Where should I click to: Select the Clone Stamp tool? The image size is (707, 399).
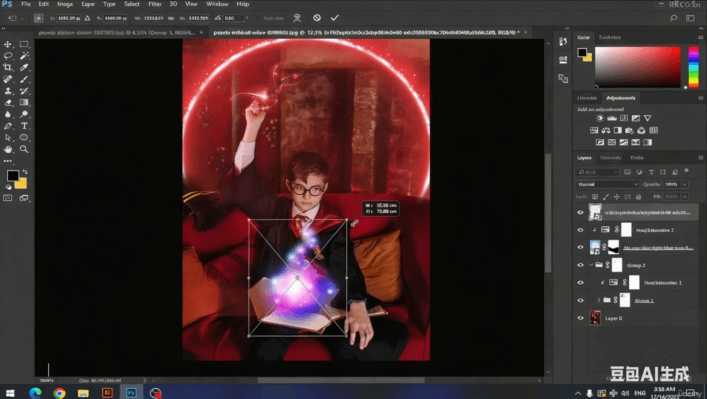pos(8,91)
